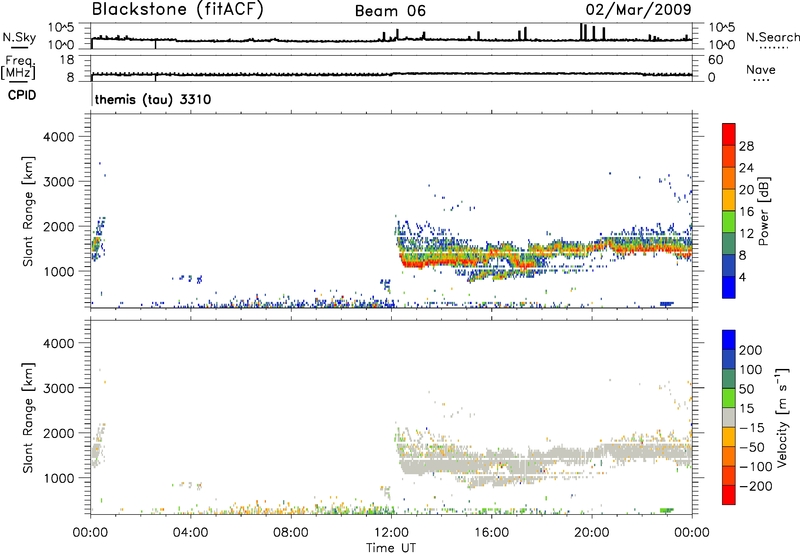The image size is (800, 554).
Task: Click the red top segment of Power colorbar
Action: 729,134
